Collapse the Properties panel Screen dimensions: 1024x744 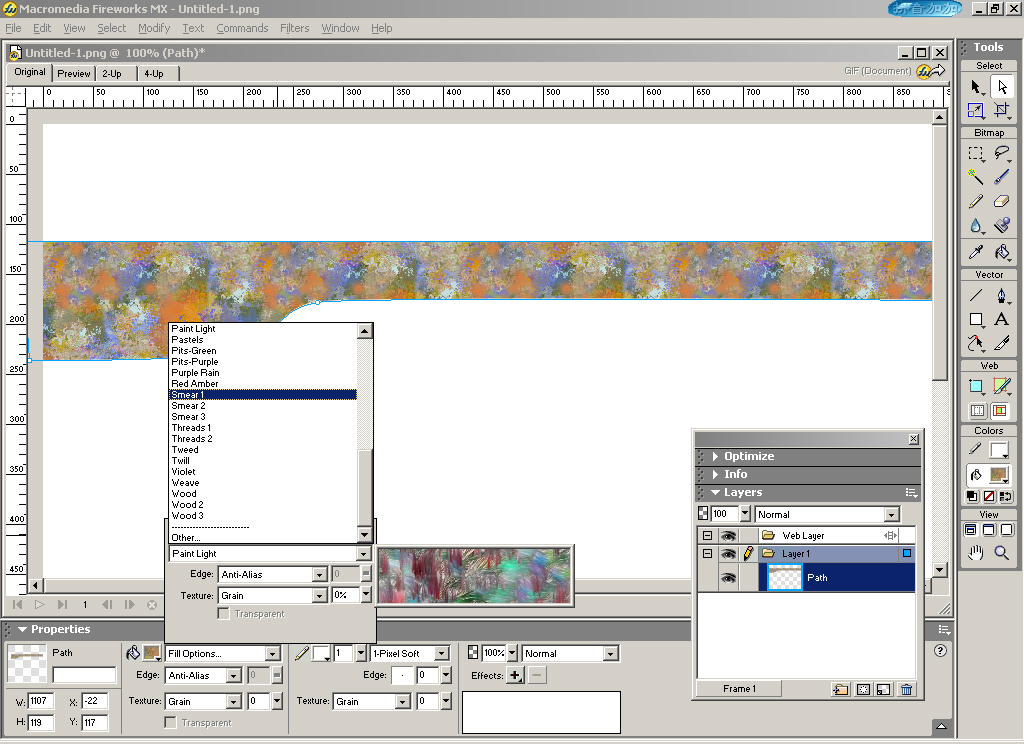click(x=22, y=629)
